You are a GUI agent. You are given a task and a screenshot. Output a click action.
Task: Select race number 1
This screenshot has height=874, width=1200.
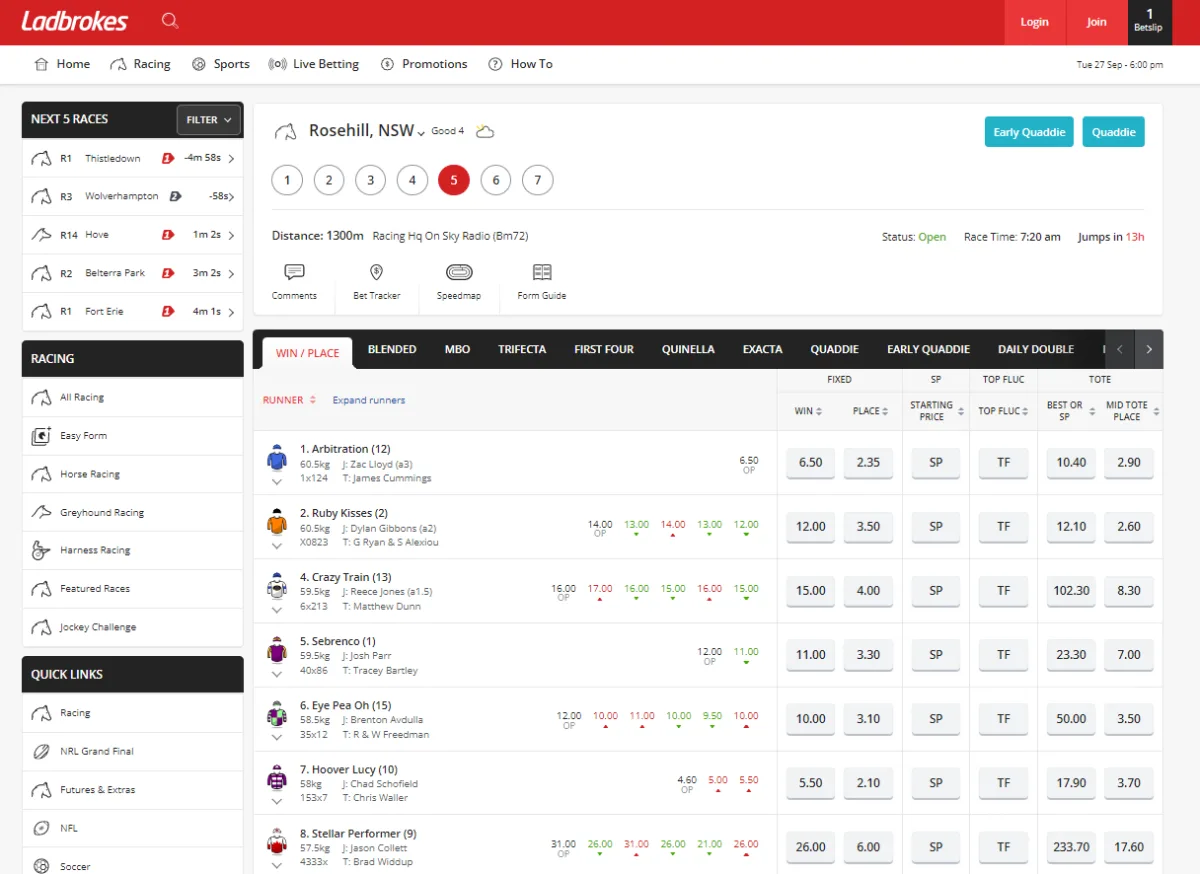pyautogui.click(x=287, y=180)
